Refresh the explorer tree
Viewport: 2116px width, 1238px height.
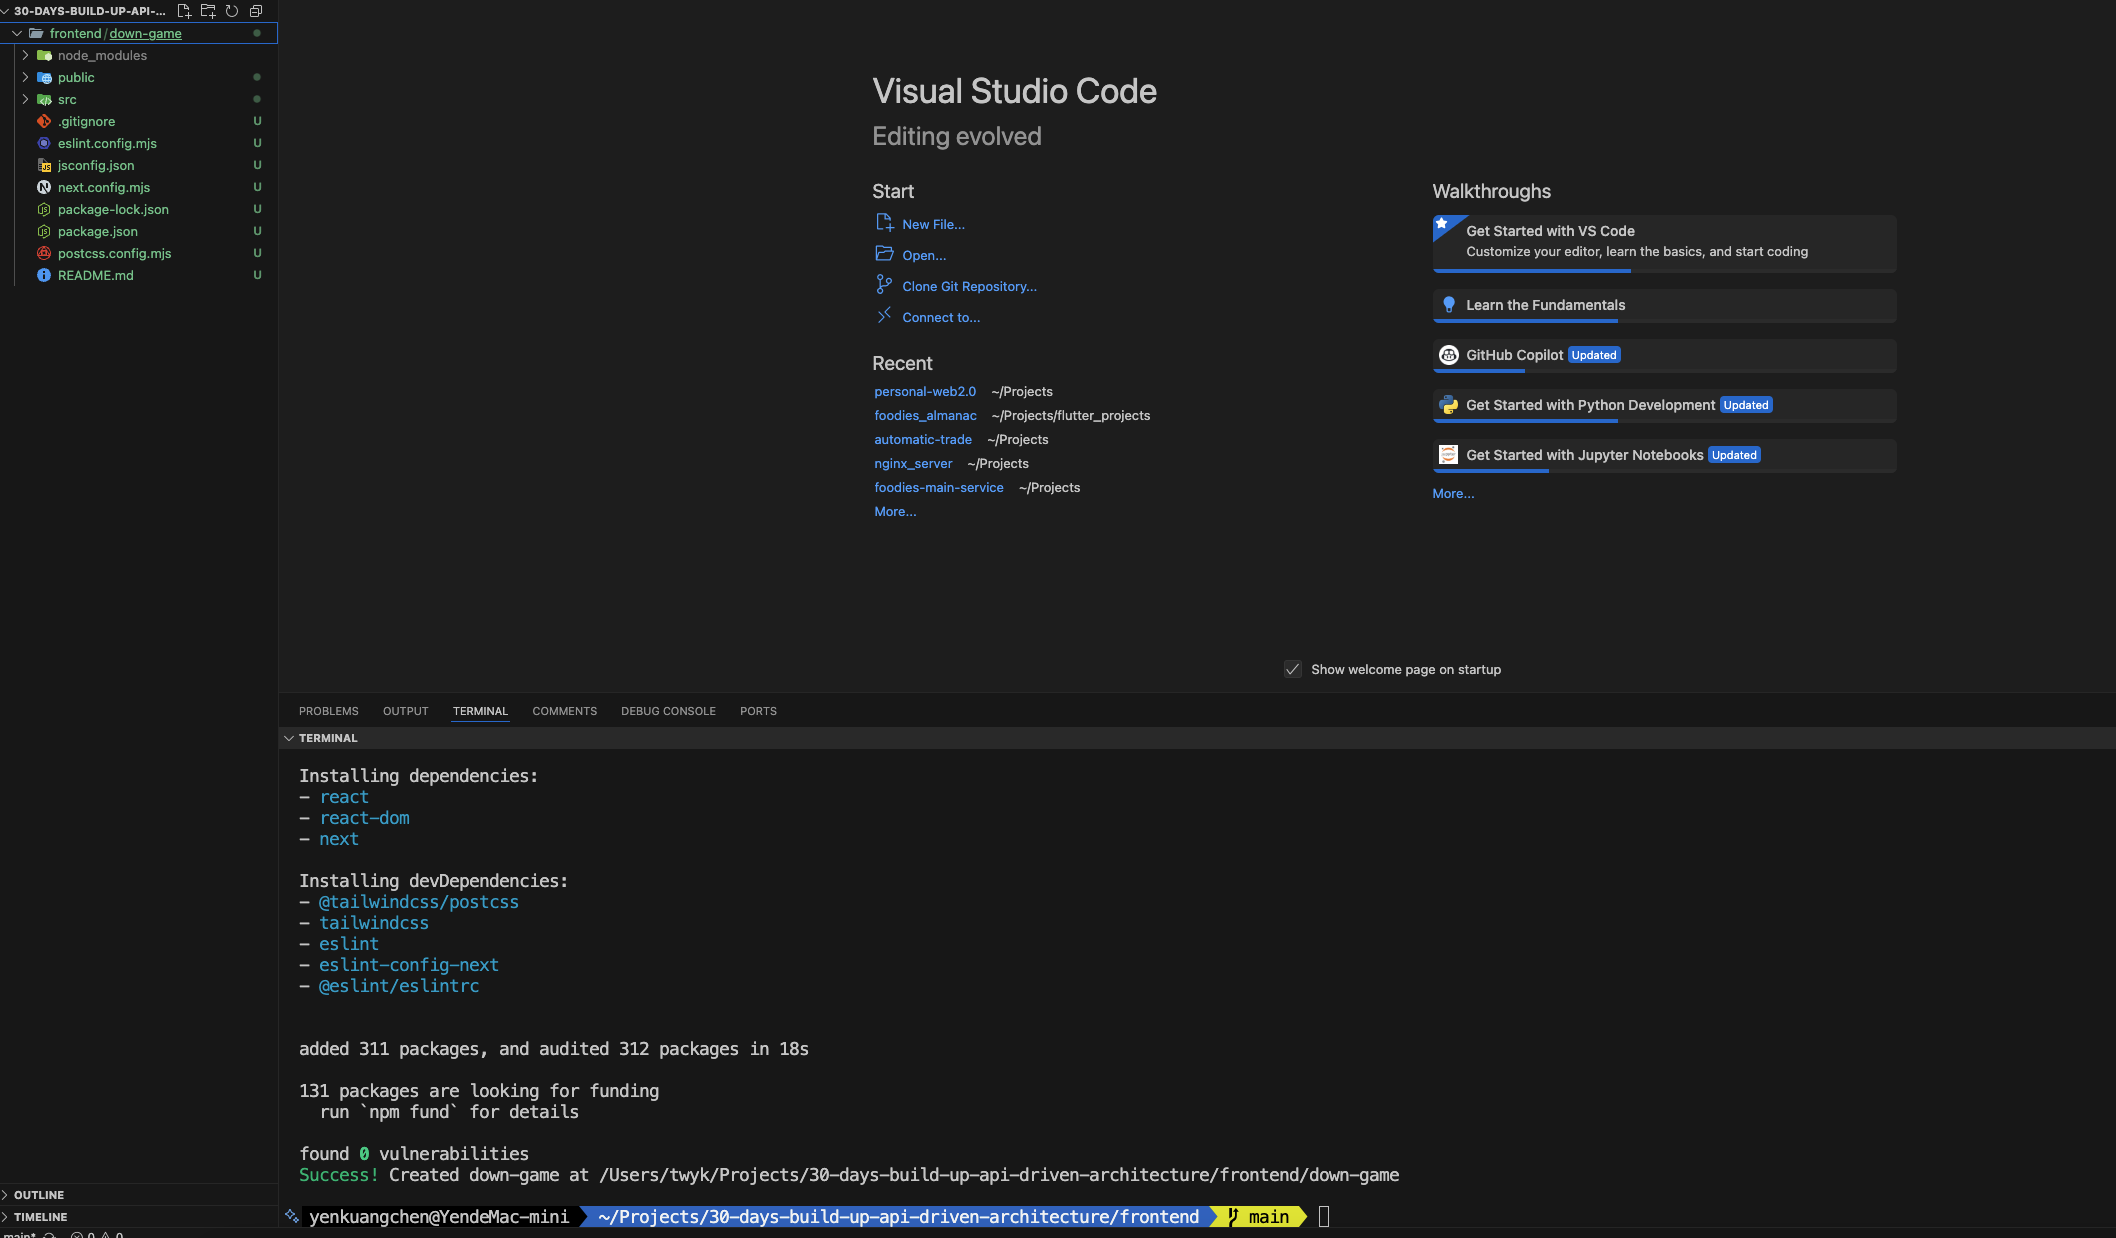(x=232, y=11)
